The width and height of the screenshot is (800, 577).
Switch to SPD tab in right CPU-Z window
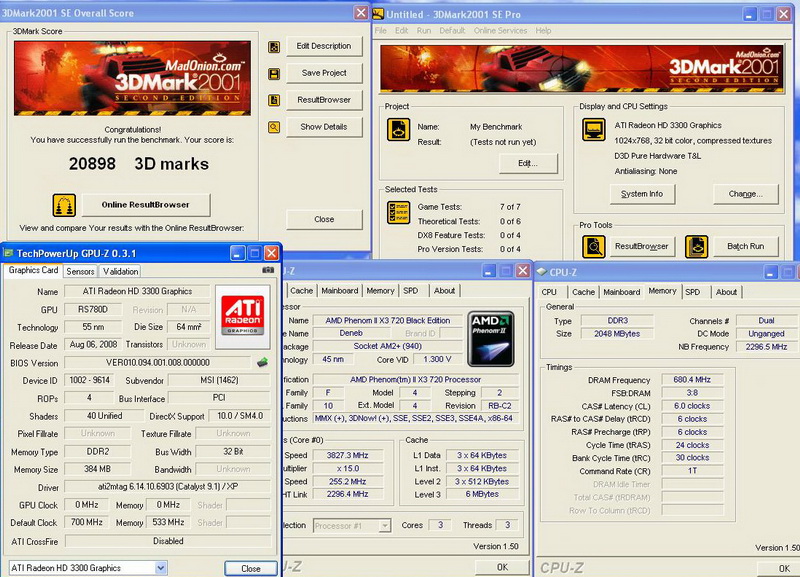(692, 292)
